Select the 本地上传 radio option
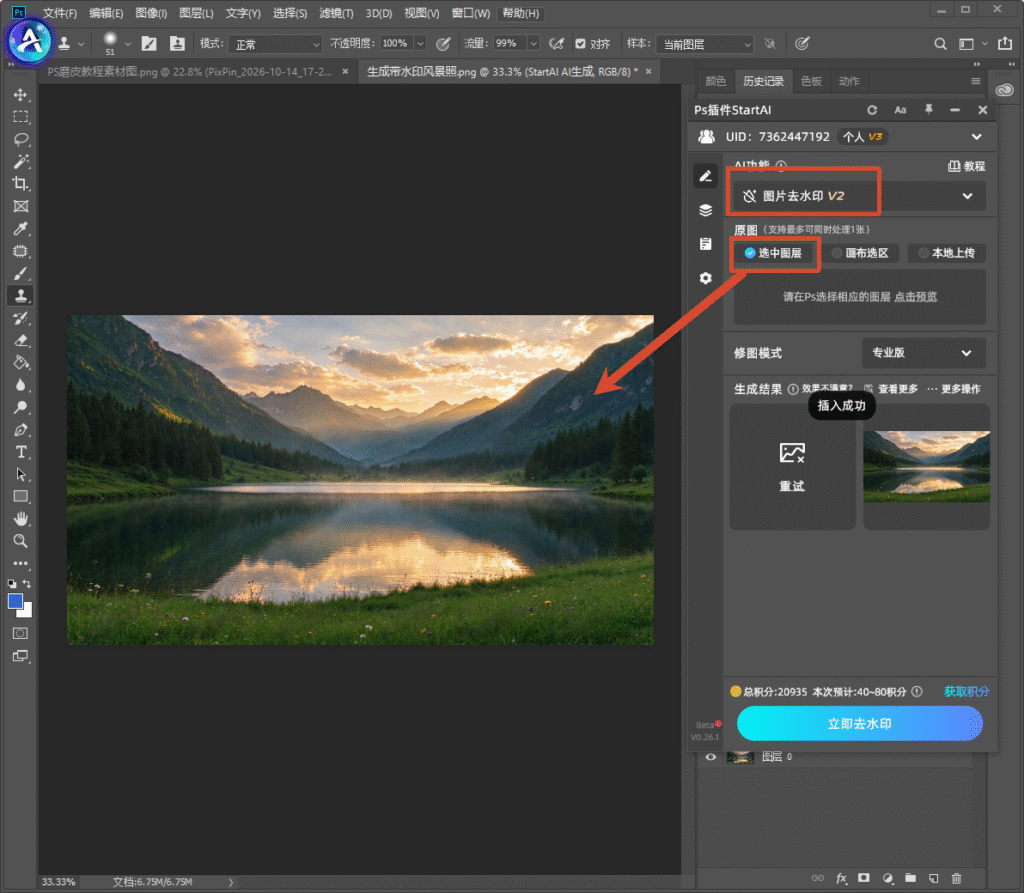The image size is (1024, 893). point(946,253)
